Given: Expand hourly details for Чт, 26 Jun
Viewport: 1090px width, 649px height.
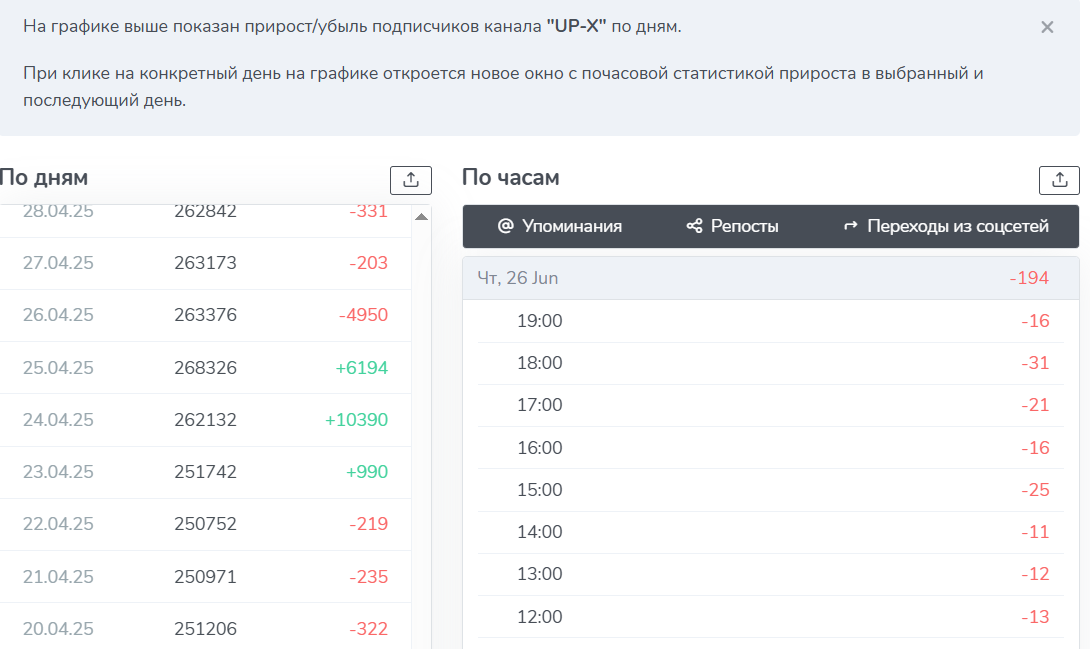Looking at the screenshot, I should click(x=770, y=277).
